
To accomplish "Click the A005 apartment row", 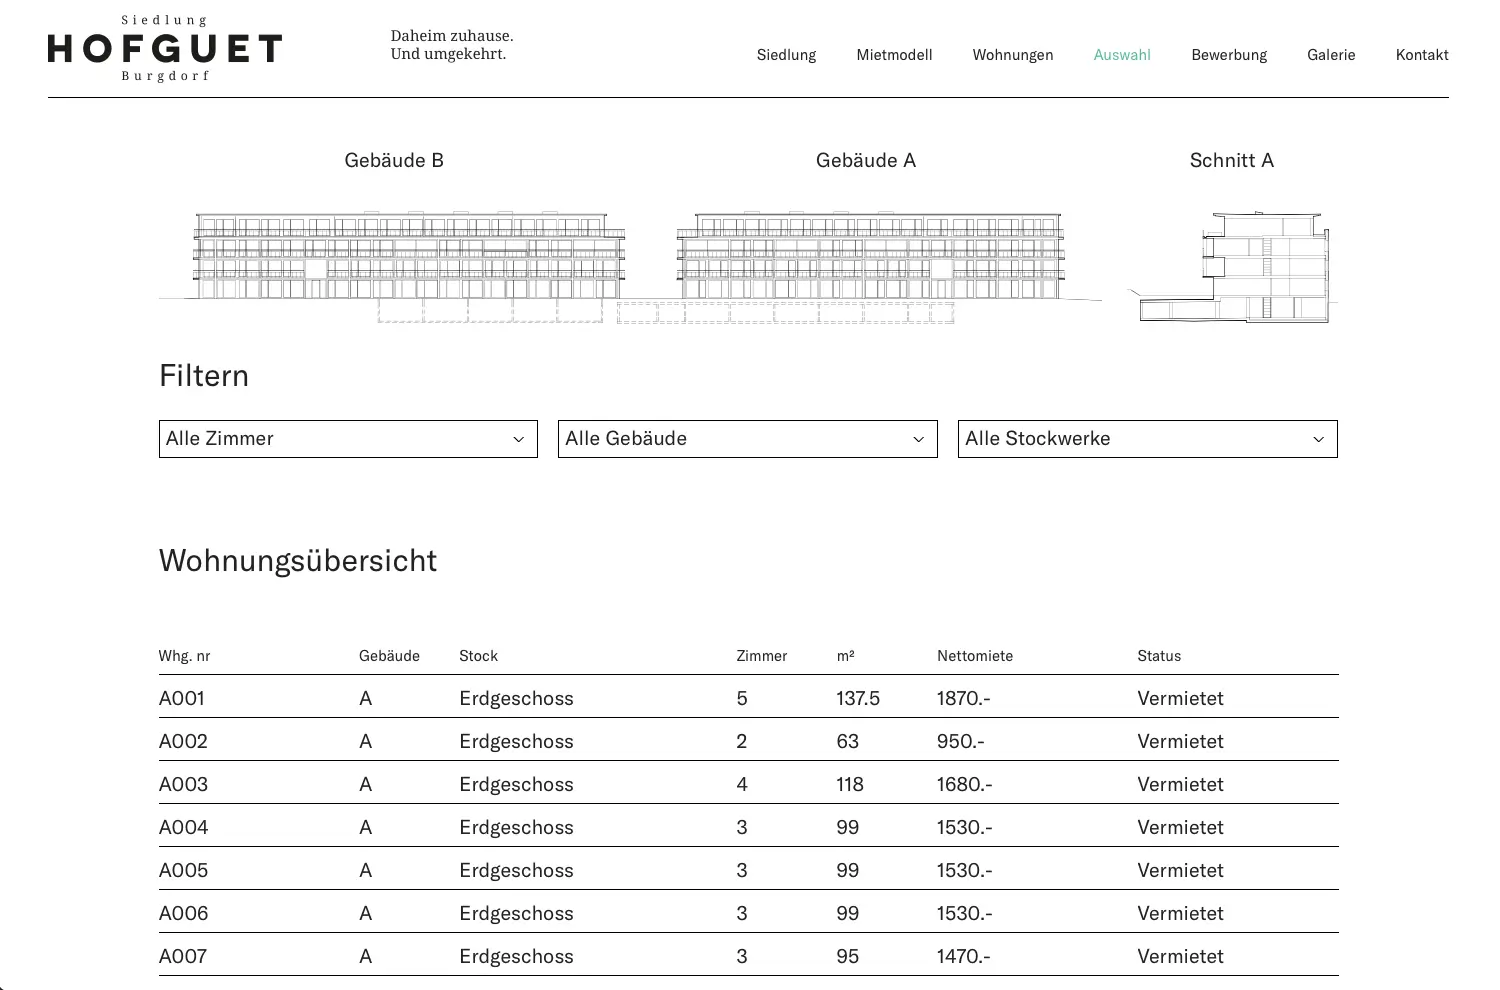I will pos(183,870).
